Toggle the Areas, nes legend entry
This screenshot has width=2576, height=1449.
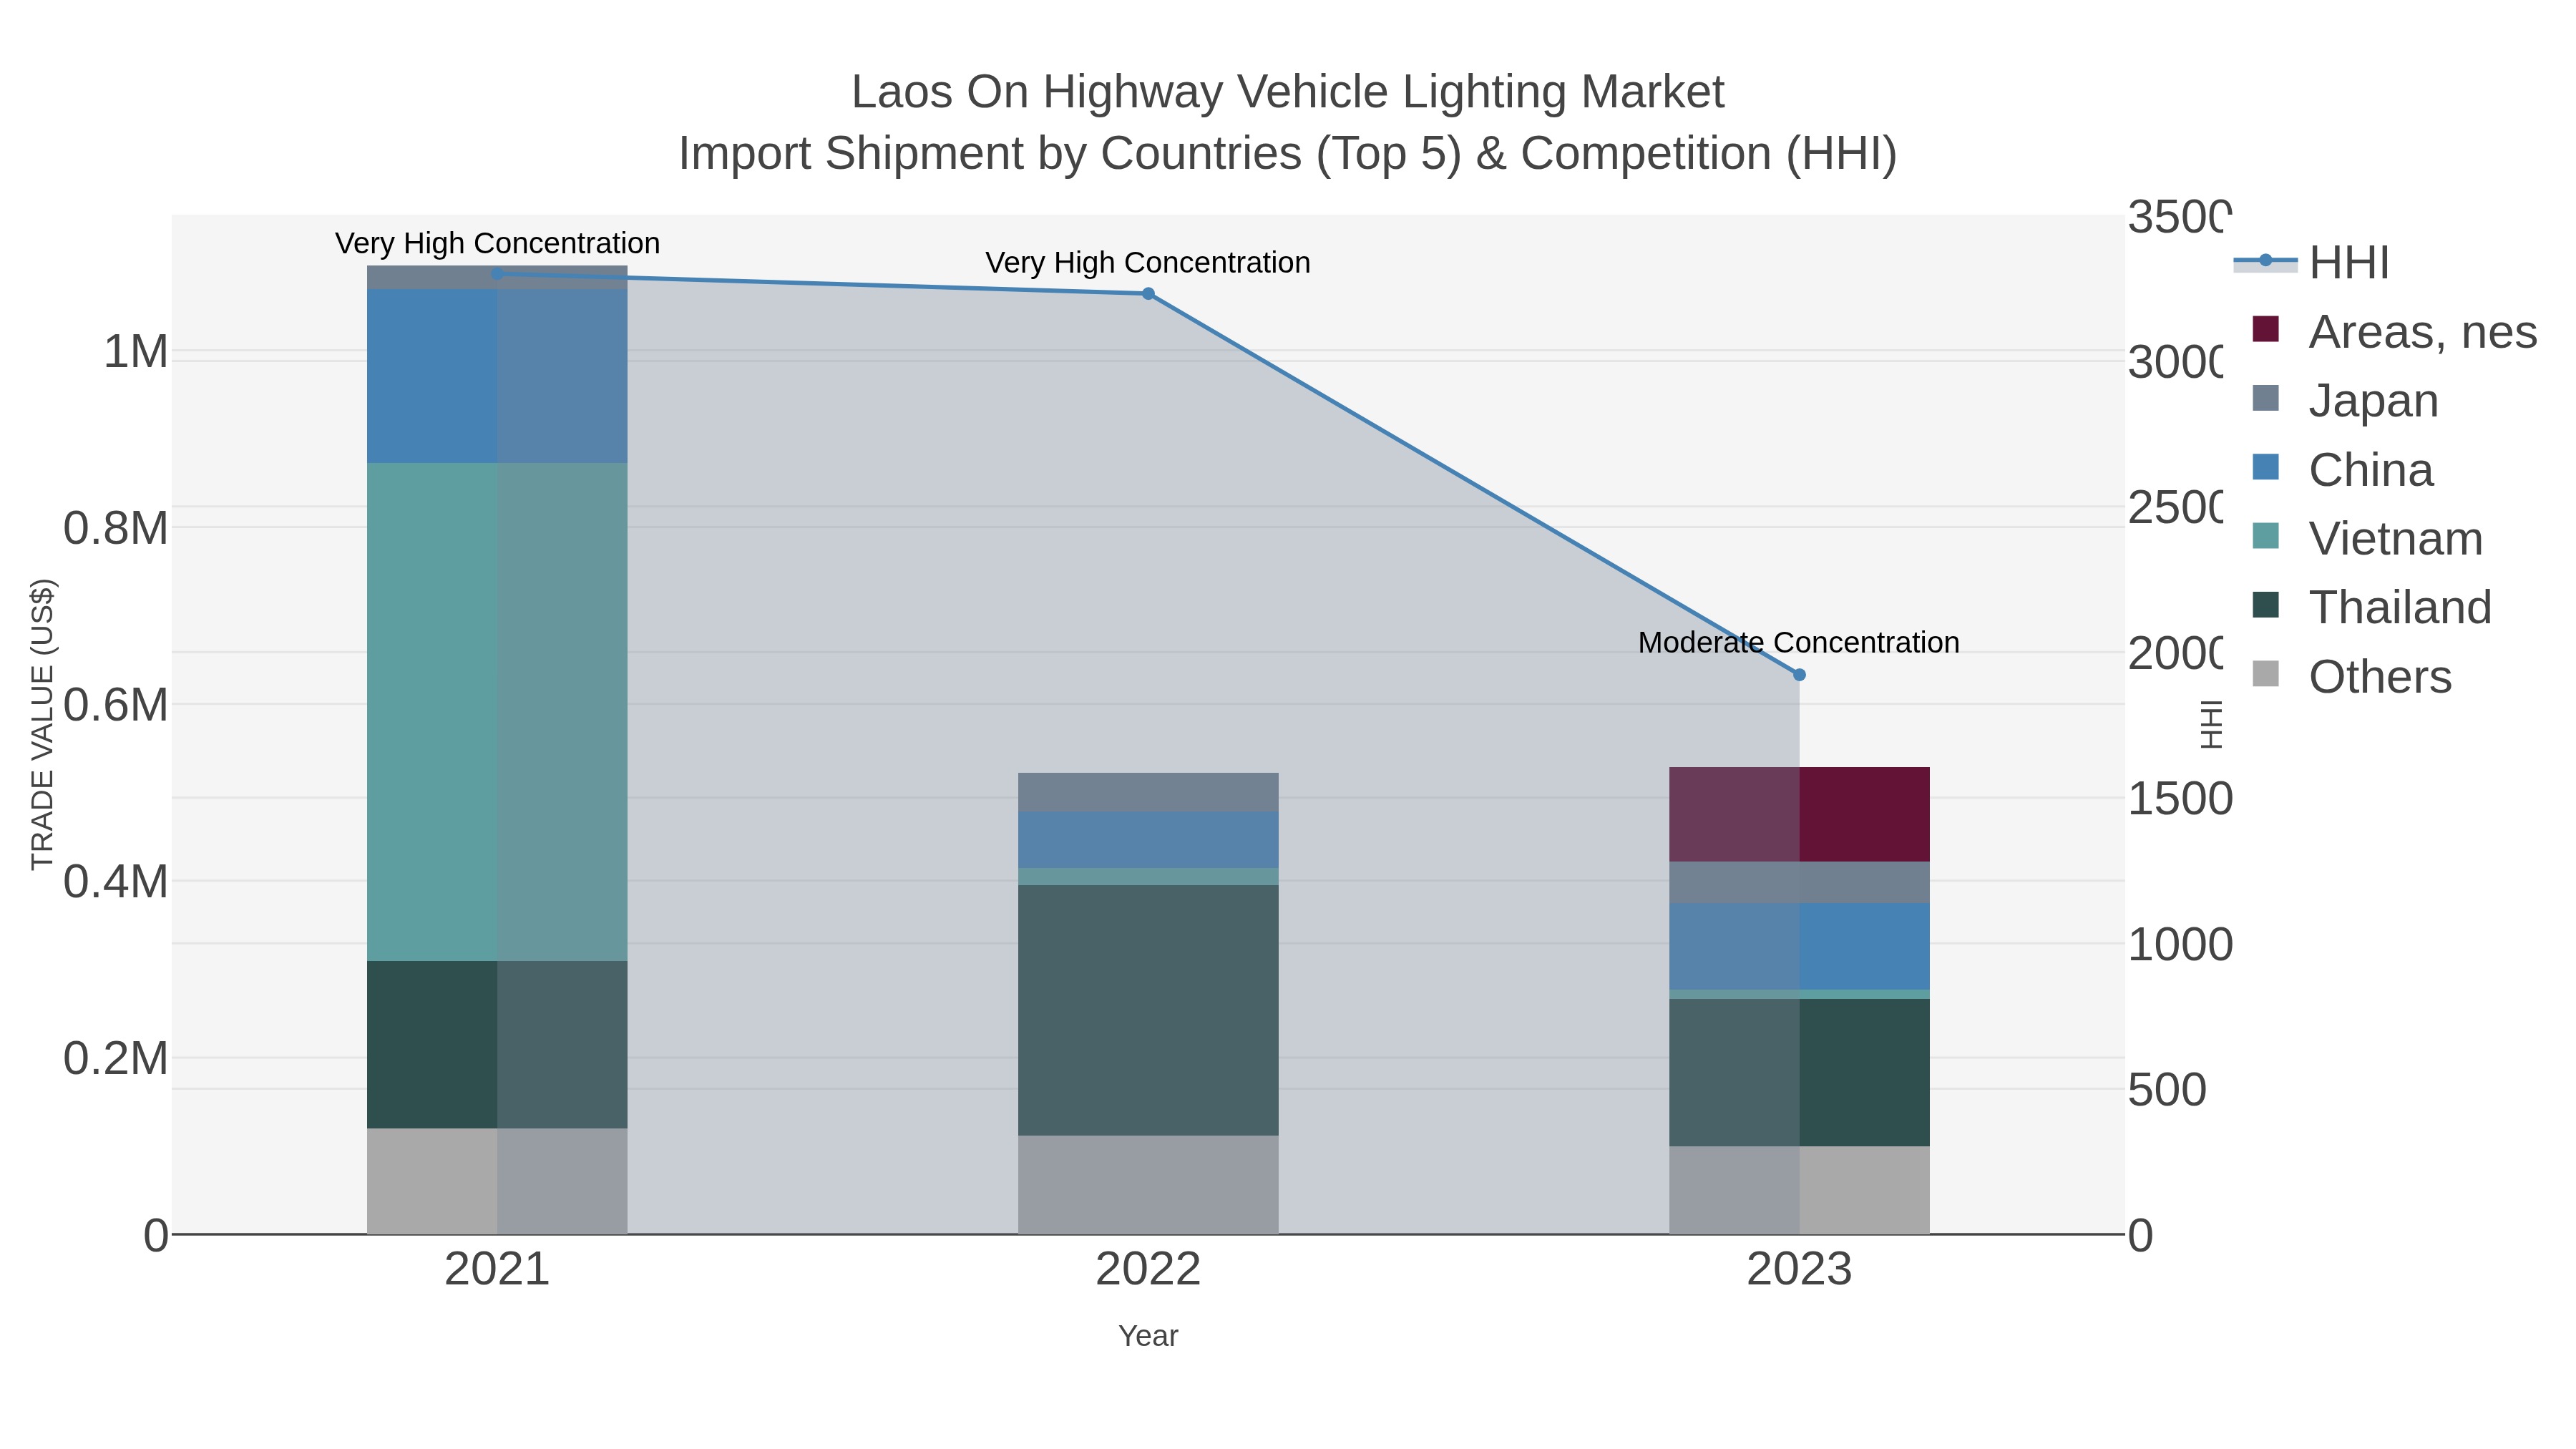pos(2394,331)
